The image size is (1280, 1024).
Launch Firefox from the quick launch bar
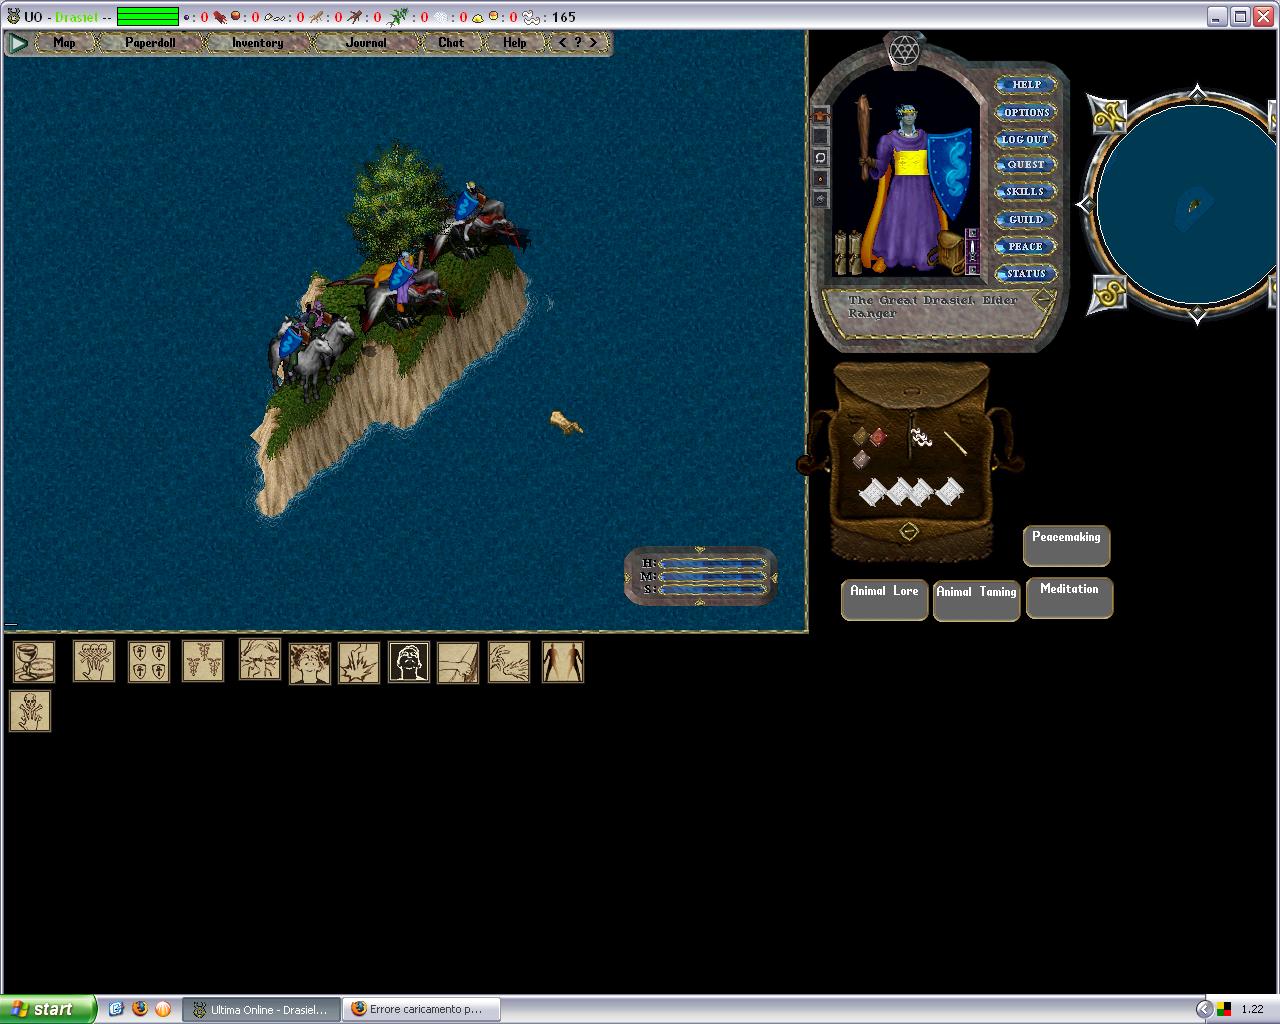139,1009
